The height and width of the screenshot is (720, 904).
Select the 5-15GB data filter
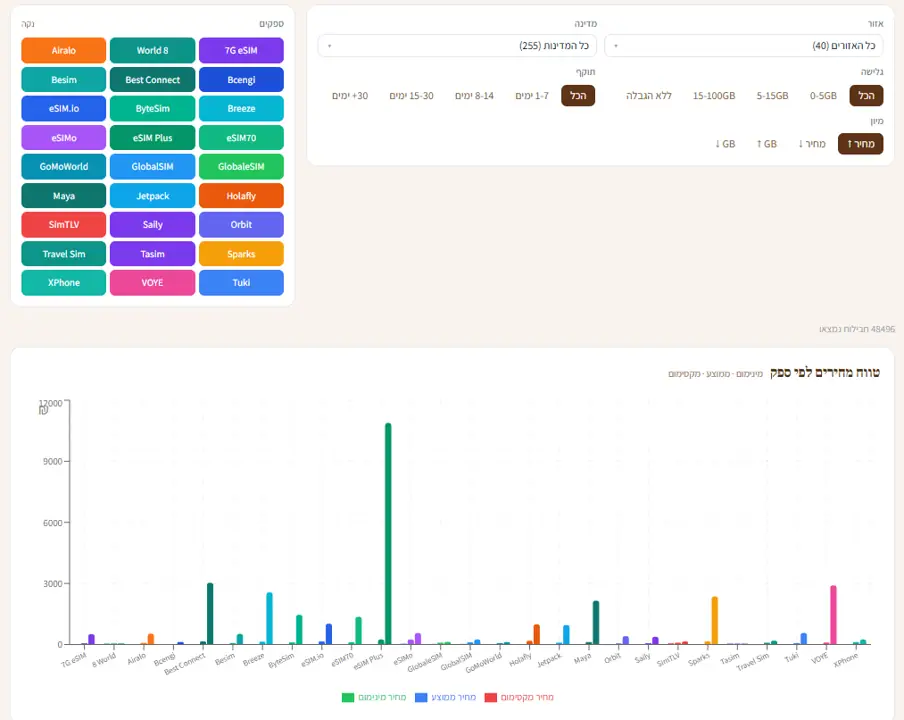[772, 96]
